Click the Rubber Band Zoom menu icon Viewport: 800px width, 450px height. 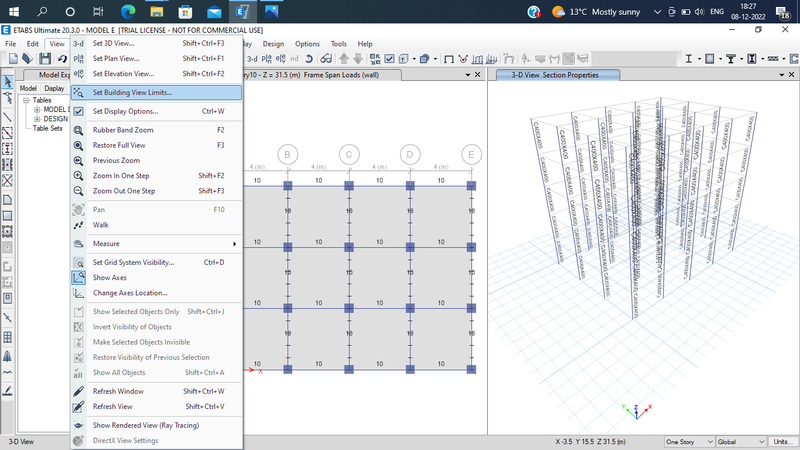coord(78,130)
